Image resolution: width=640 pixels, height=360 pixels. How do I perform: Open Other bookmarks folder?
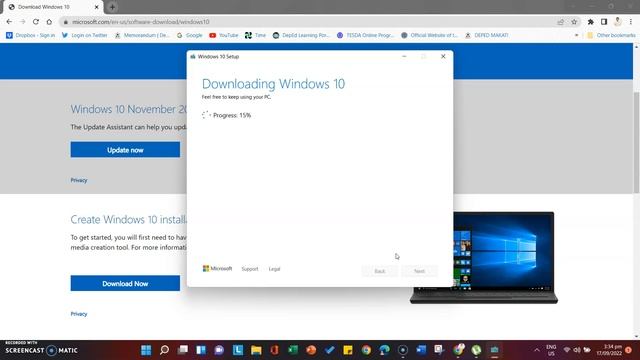point(611,36)
